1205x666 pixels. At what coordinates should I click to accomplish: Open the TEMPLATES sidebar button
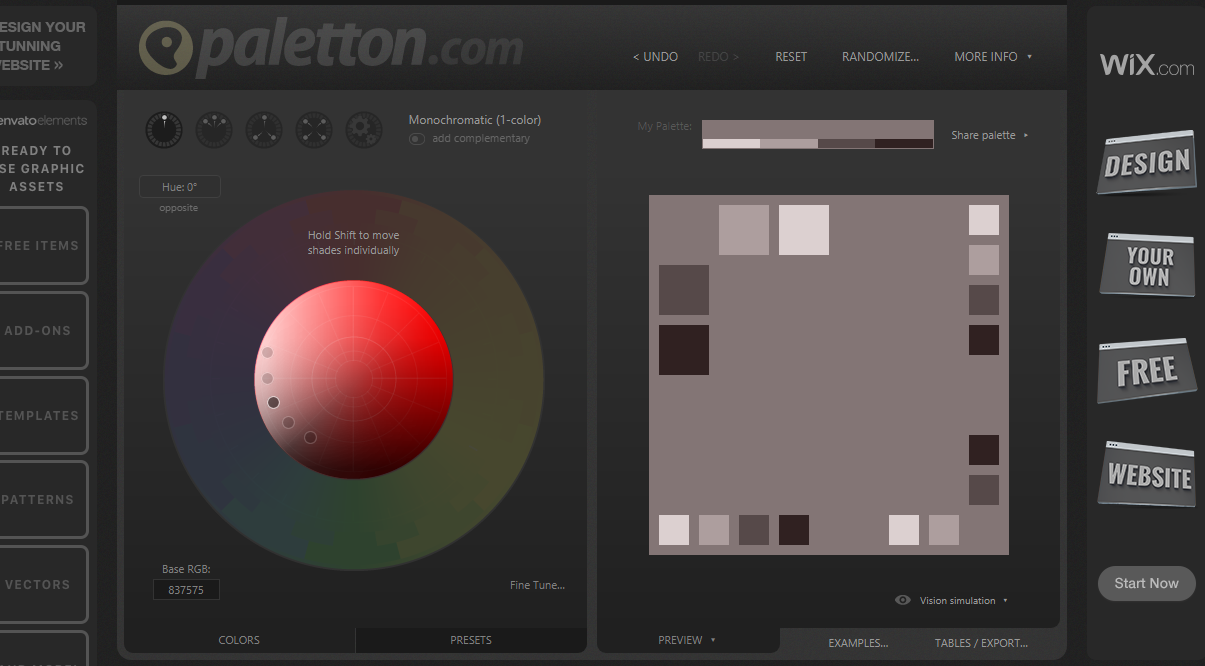(x=40, y=415)
